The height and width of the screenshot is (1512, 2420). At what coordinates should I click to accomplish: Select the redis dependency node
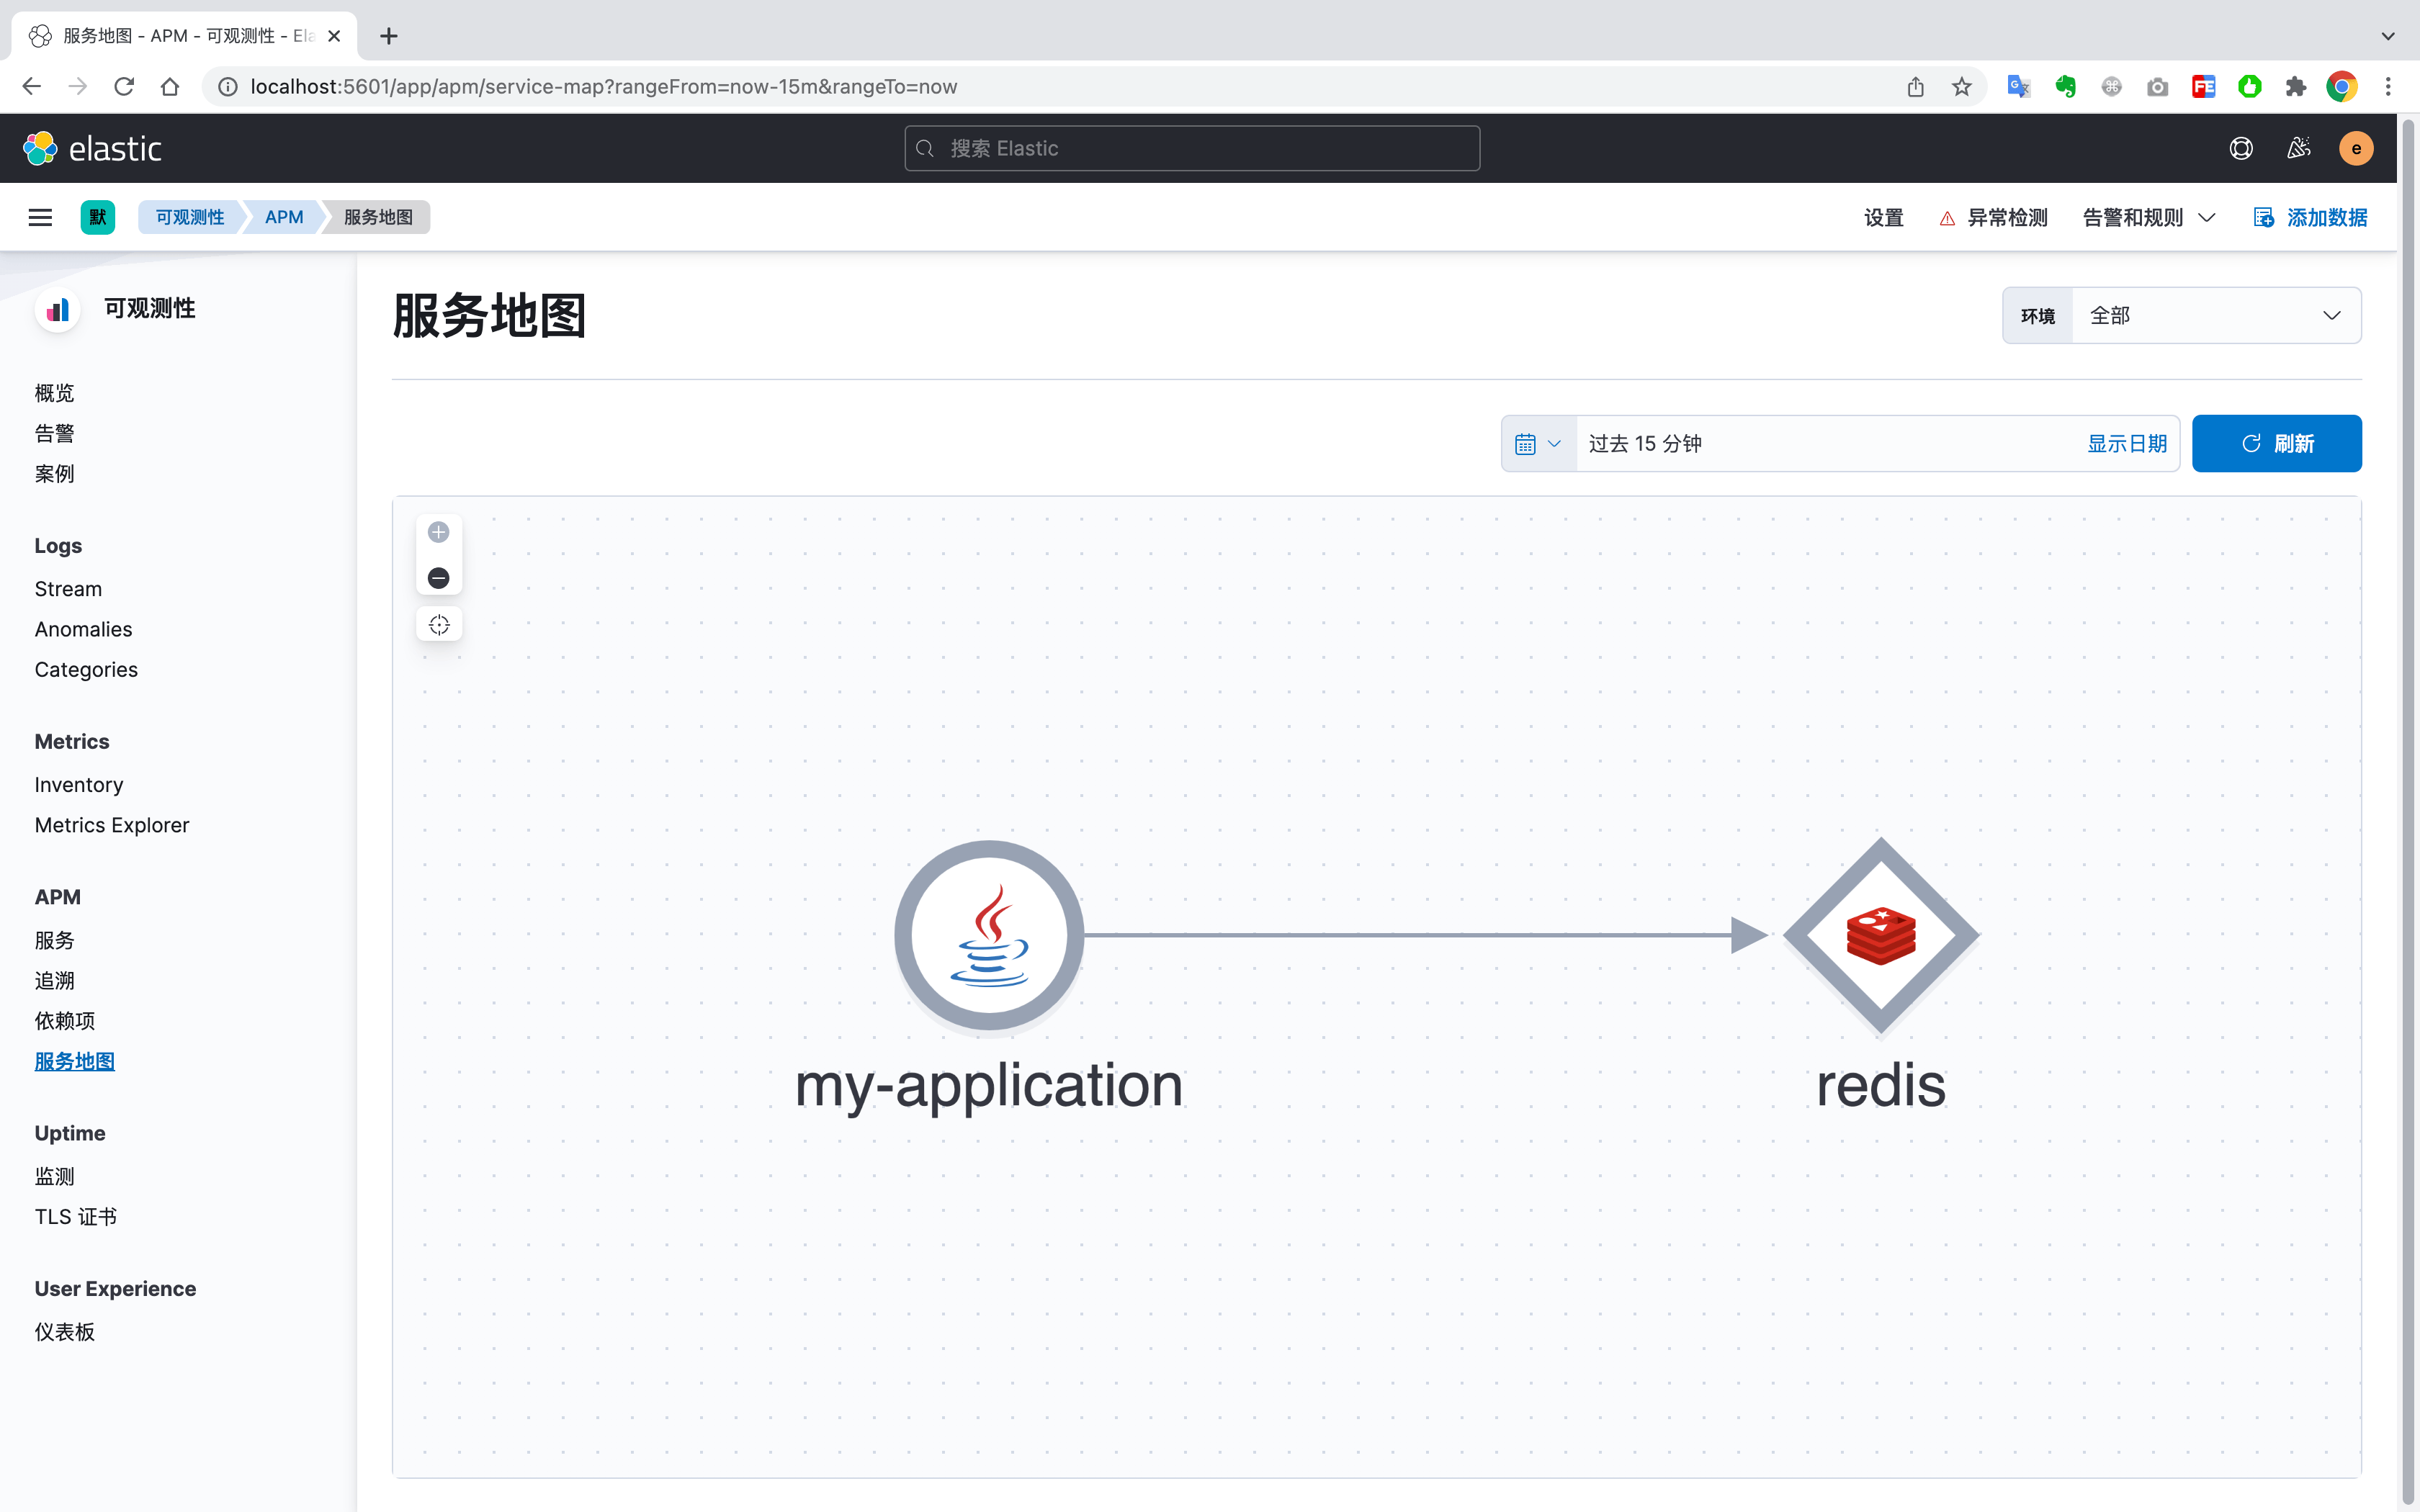click(x=1881, y=935)
